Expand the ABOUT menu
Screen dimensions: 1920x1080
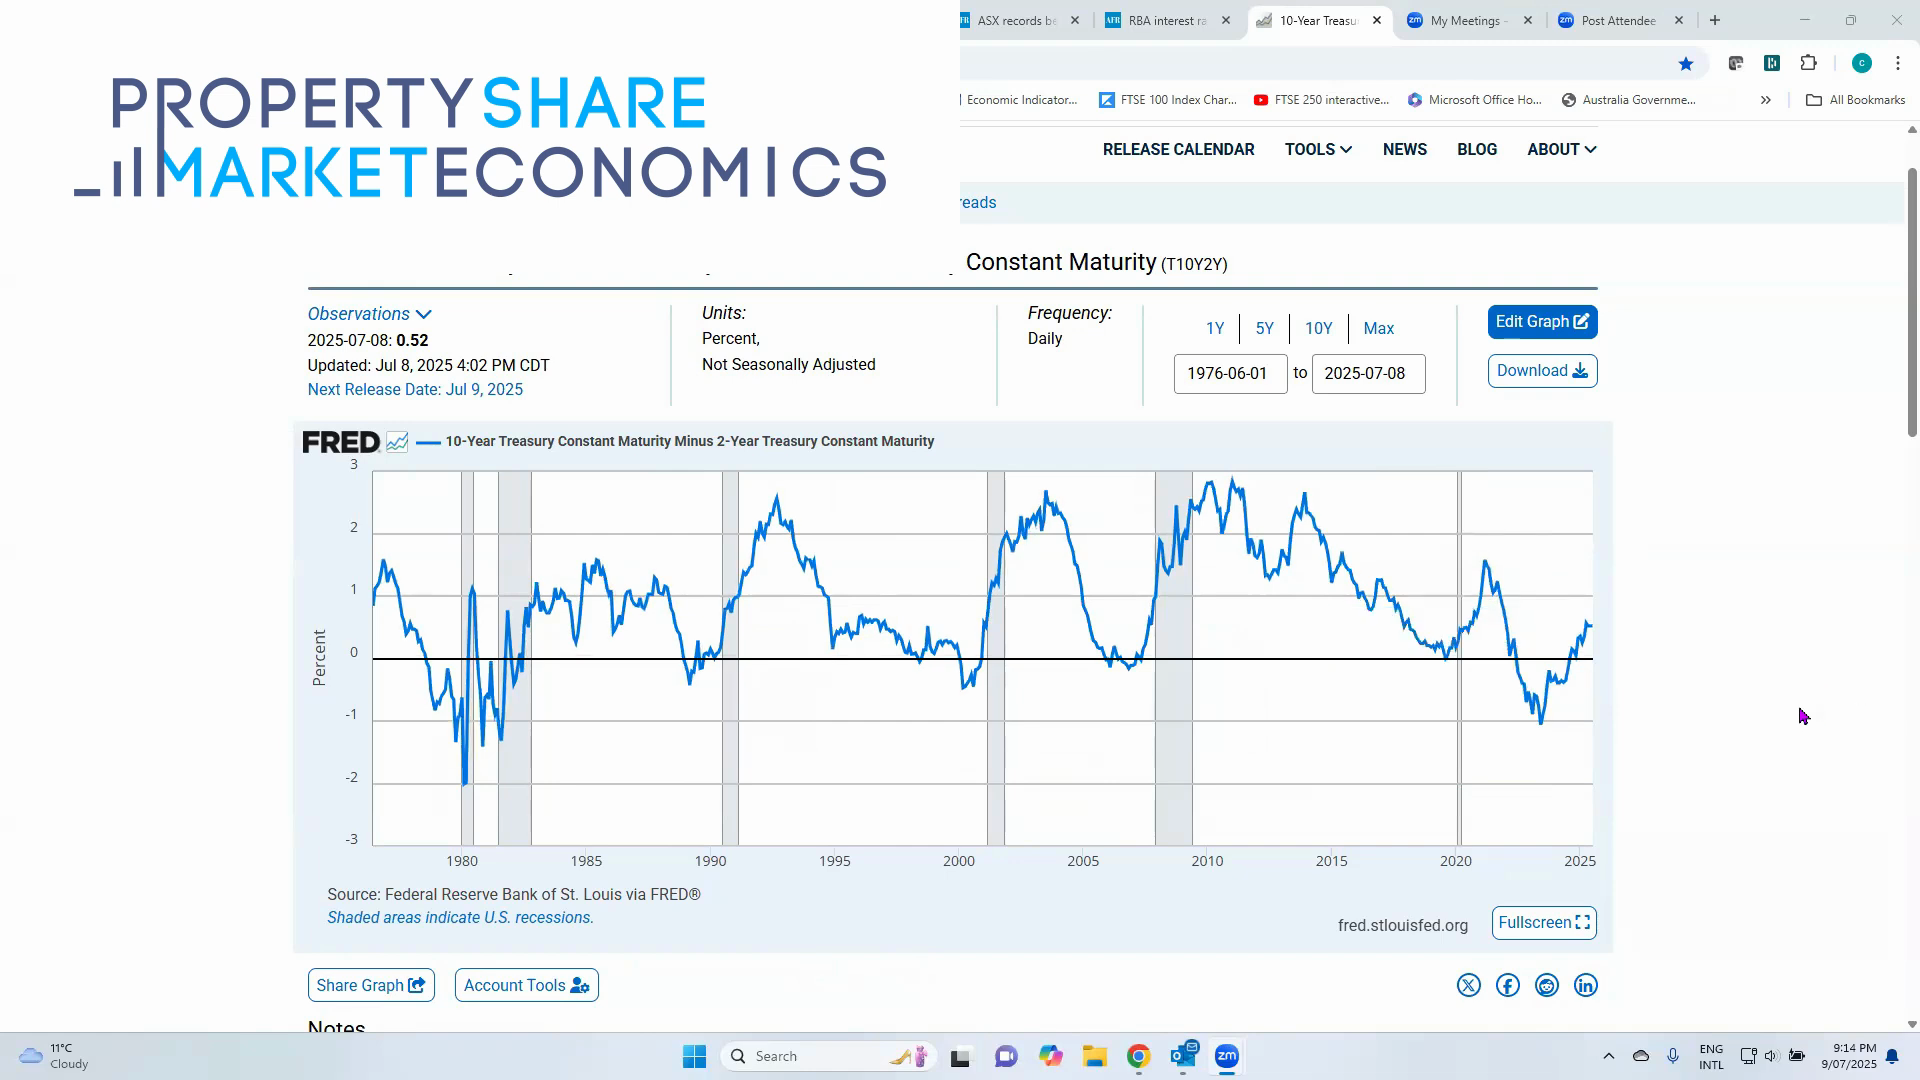coord(1560,149)
